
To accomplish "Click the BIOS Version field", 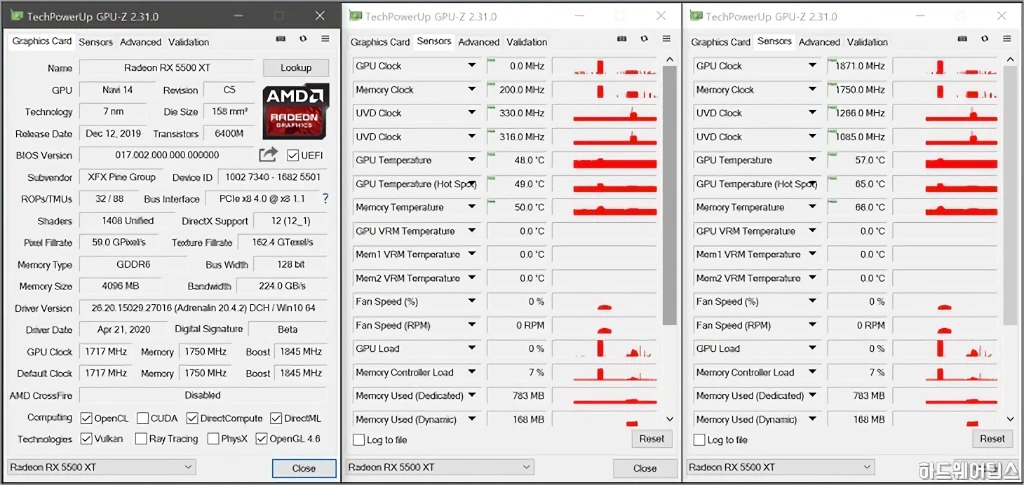I will point(167,155).
